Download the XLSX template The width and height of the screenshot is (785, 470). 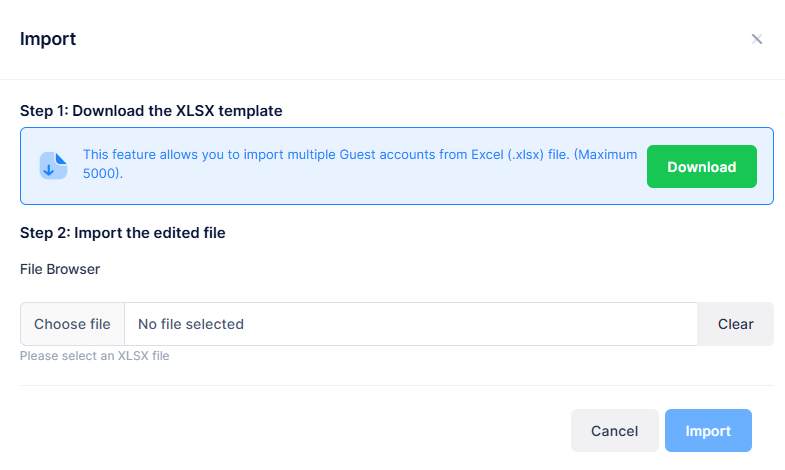coord(701,167)
